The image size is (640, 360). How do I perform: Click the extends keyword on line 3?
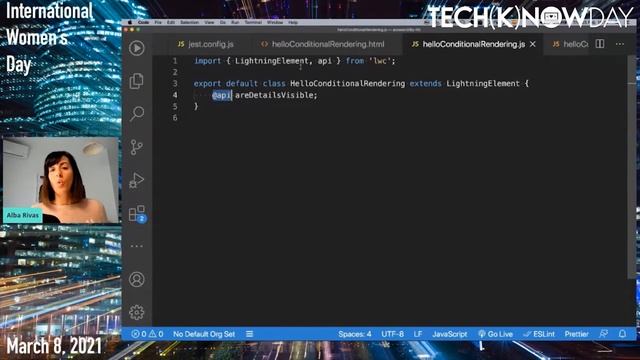pos(425,84)
